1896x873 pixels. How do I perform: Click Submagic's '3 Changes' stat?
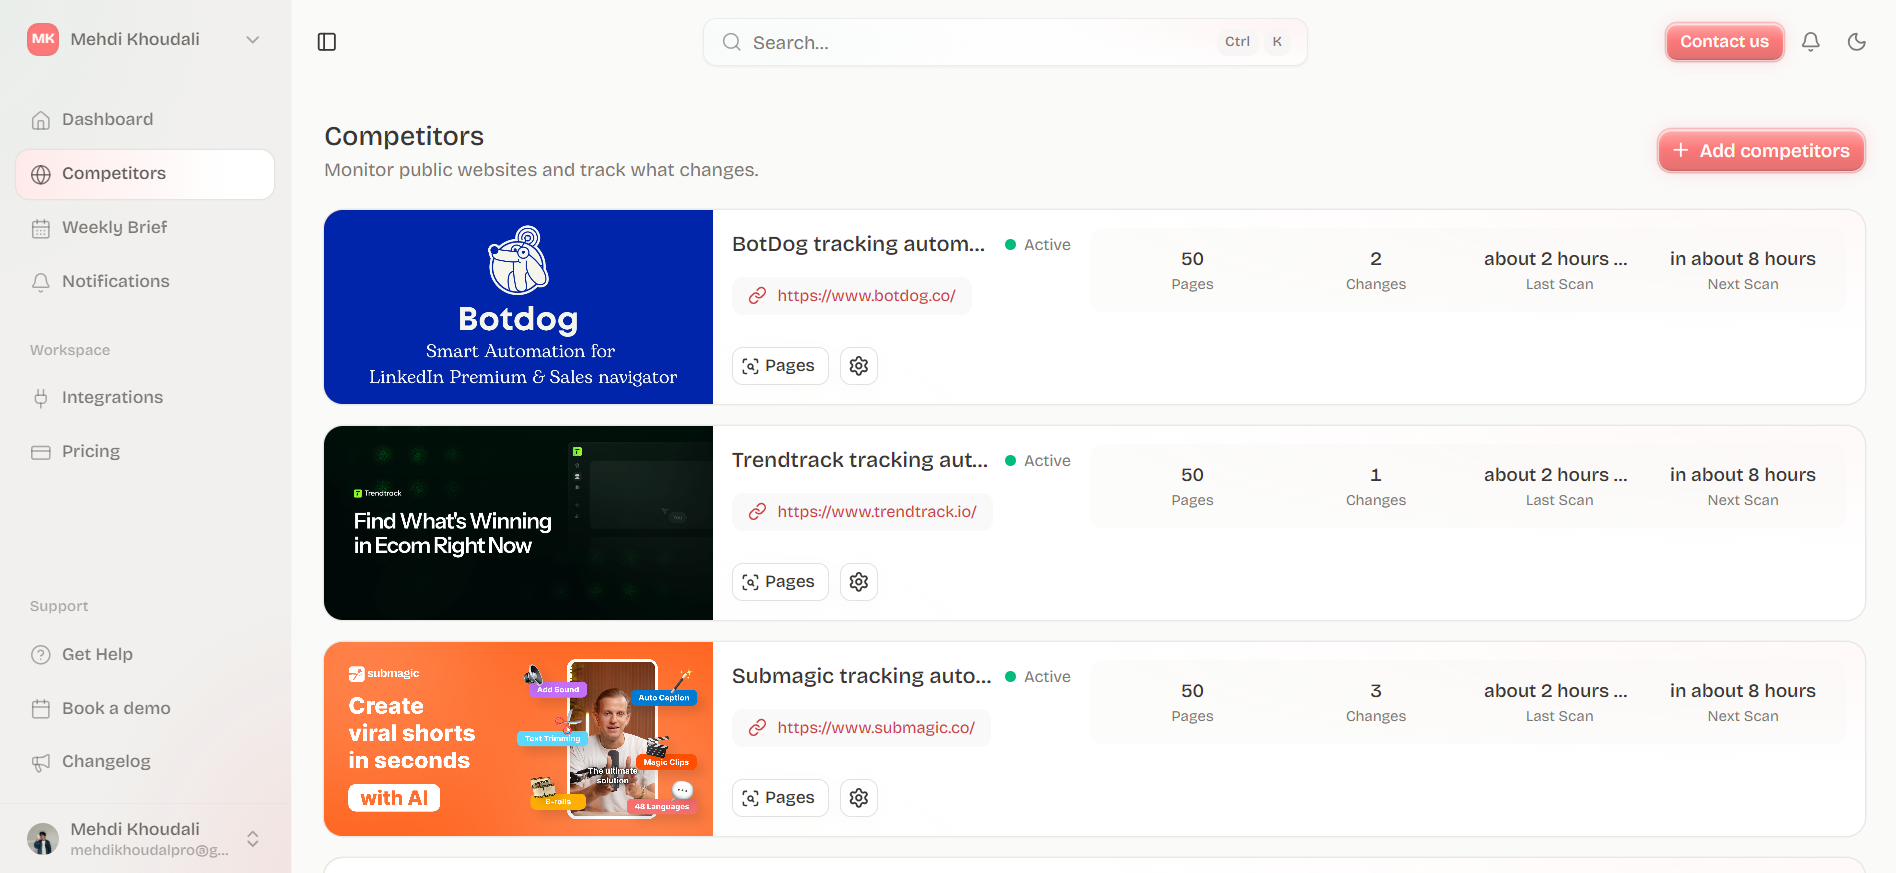pos(1376,702)
